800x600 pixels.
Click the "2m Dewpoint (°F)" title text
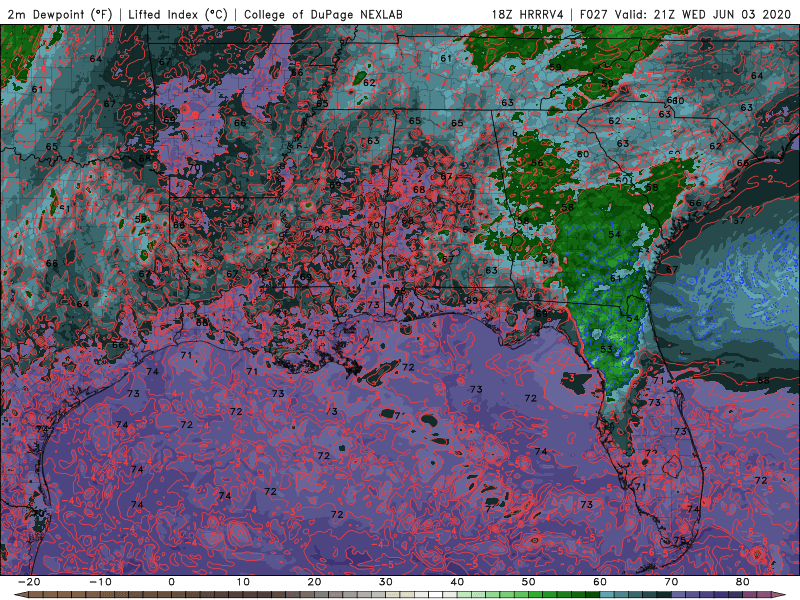59,14
